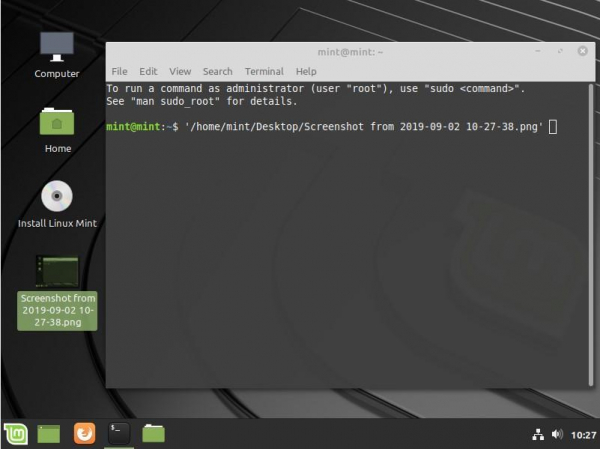The height and width of the screenshot is (449, 600).
Task: Maximize the mint@mint terminal window
Action: coord(560,51)
